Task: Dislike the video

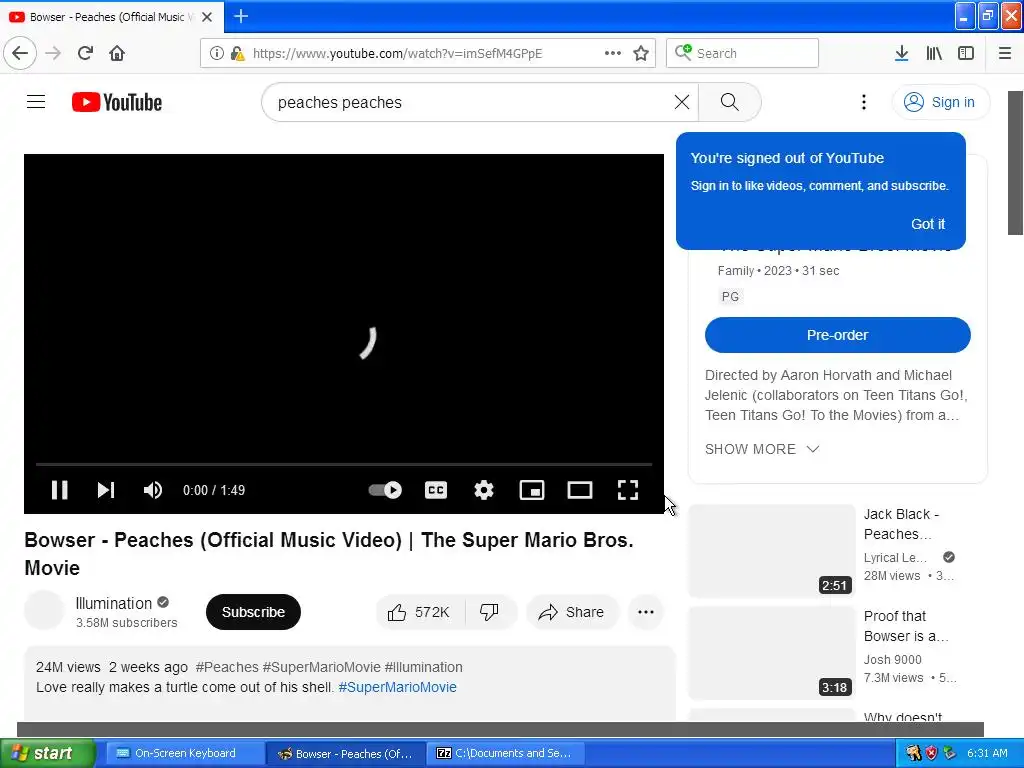Action: click(x=489, y=612)
